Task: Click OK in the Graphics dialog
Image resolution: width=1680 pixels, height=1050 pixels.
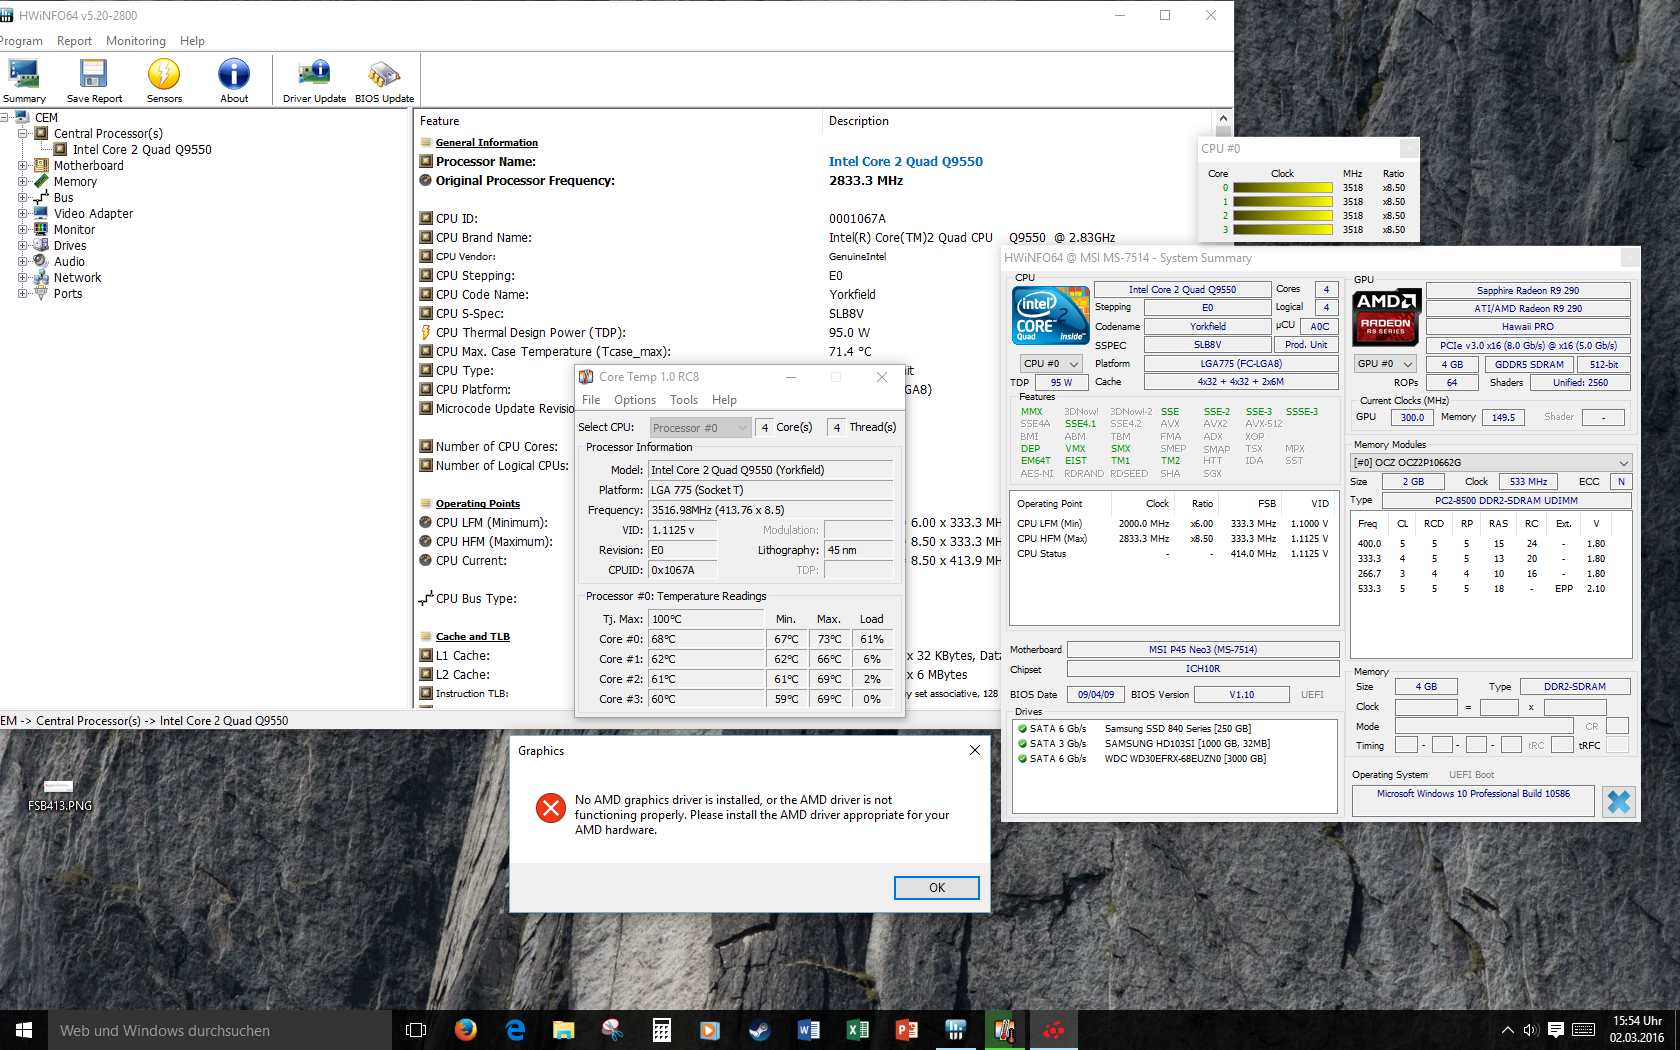Action: 936,888
